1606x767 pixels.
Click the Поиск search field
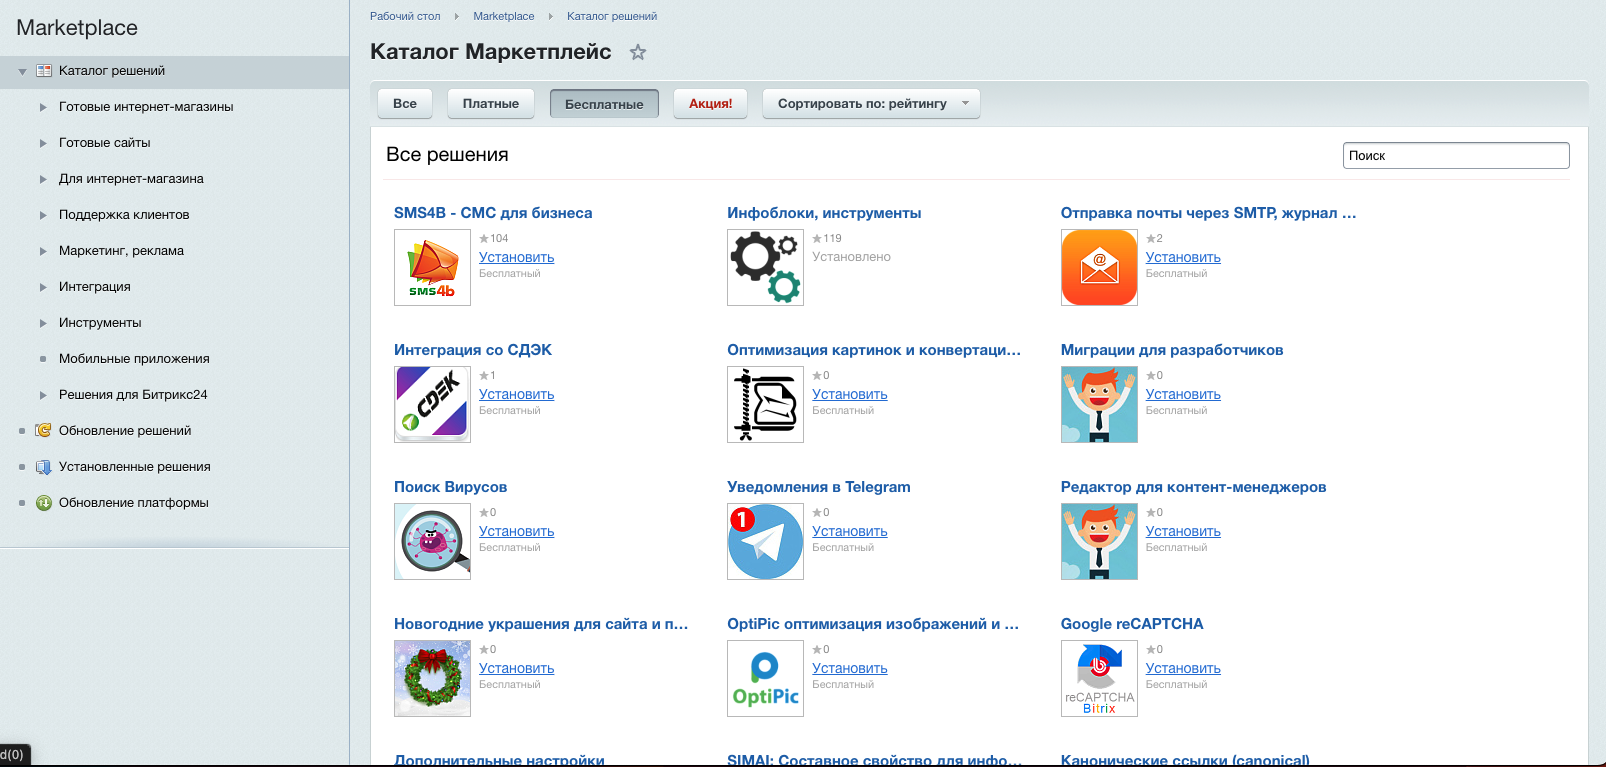pyautogui.click(x=1455, y=155)
